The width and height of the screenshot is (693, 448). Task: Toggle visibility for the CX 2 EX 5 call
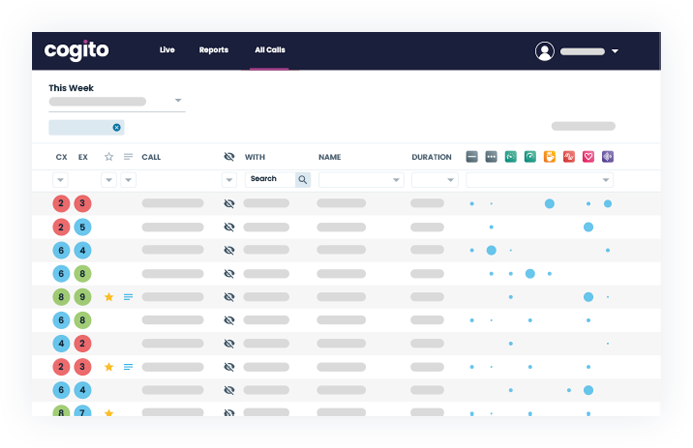coord(229,227)
